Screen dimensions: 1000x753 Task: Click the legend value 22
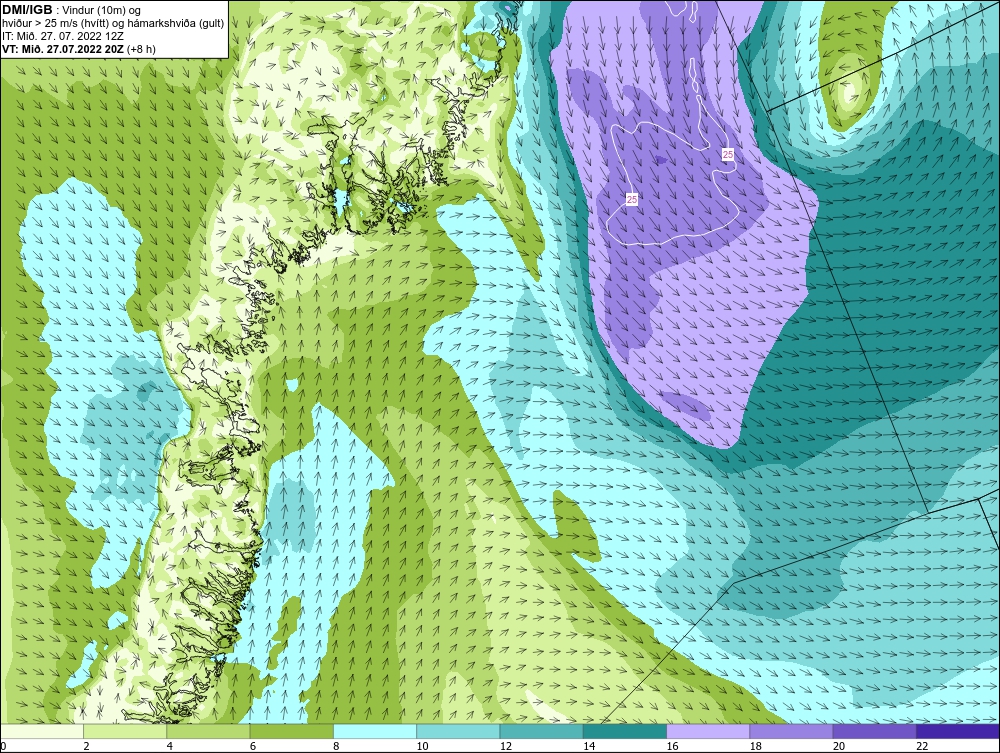pyautogui.click(x=922, y=746)
